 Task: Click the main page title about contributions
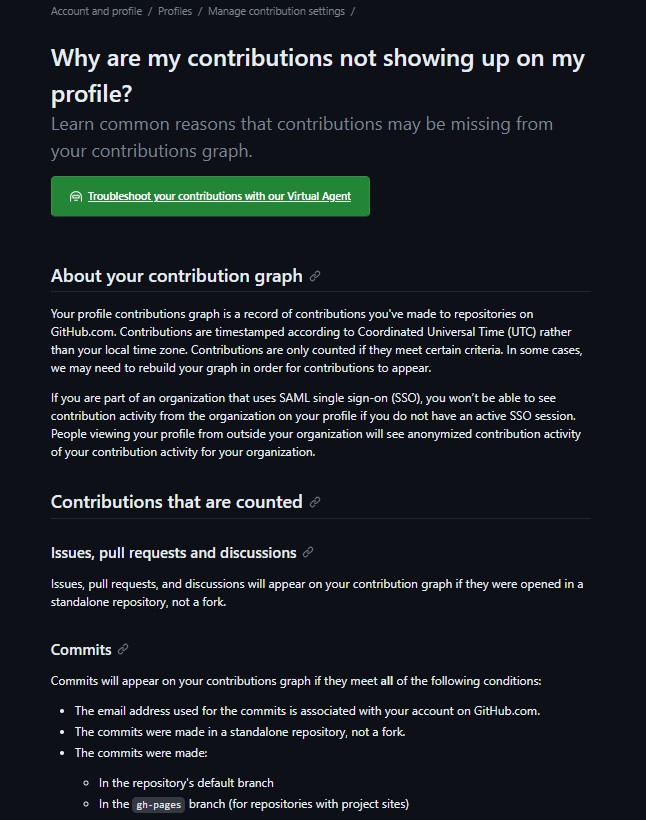pyautogui.click(x=318, y=76)
